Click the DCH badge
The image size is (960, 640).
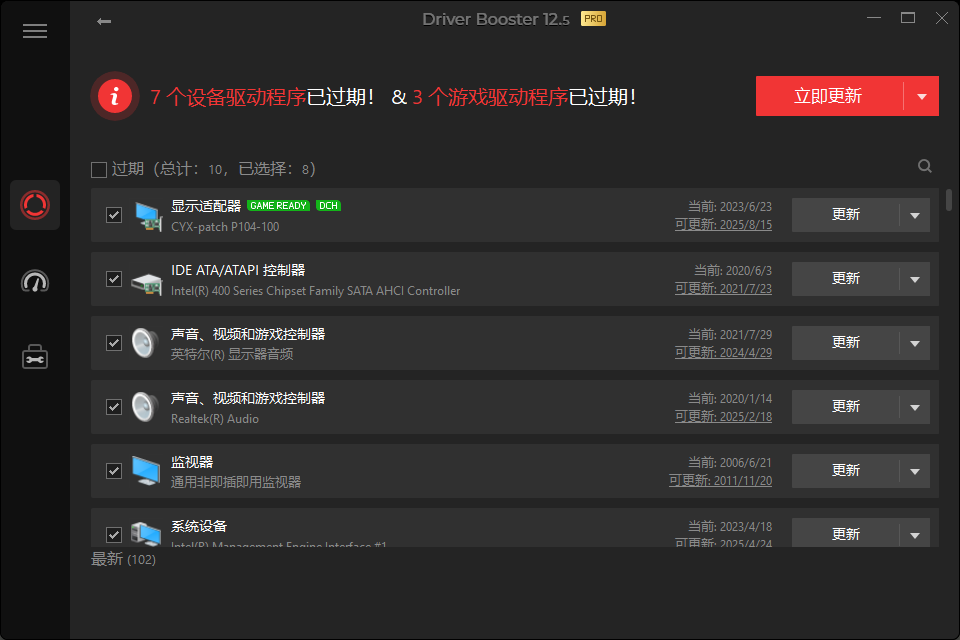click(x=328, y=206)
